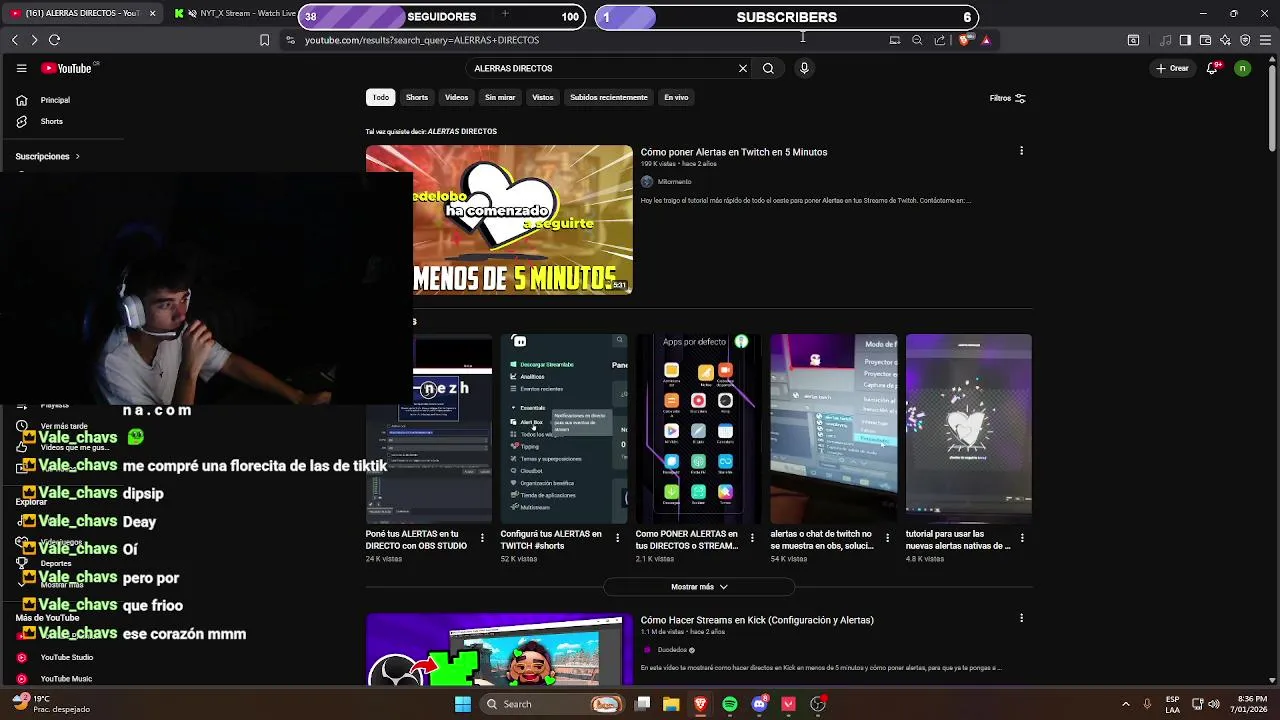
Task: Open options for Configurá tus ALERTAS short
Action: (617, 538)
